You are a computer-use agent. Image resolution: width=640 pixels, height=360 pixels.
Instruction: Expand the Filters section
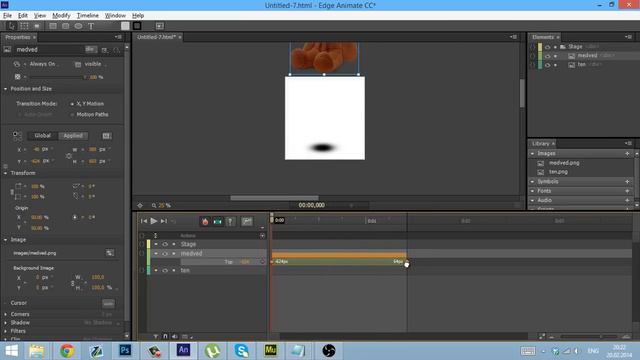tap(6, 331)
